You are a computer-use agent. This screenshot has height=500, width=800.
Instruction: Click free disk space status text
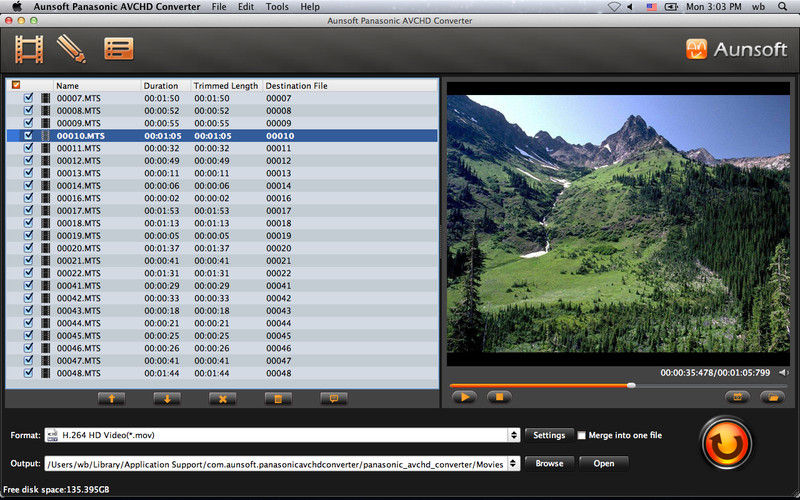(x=56, y=490)
